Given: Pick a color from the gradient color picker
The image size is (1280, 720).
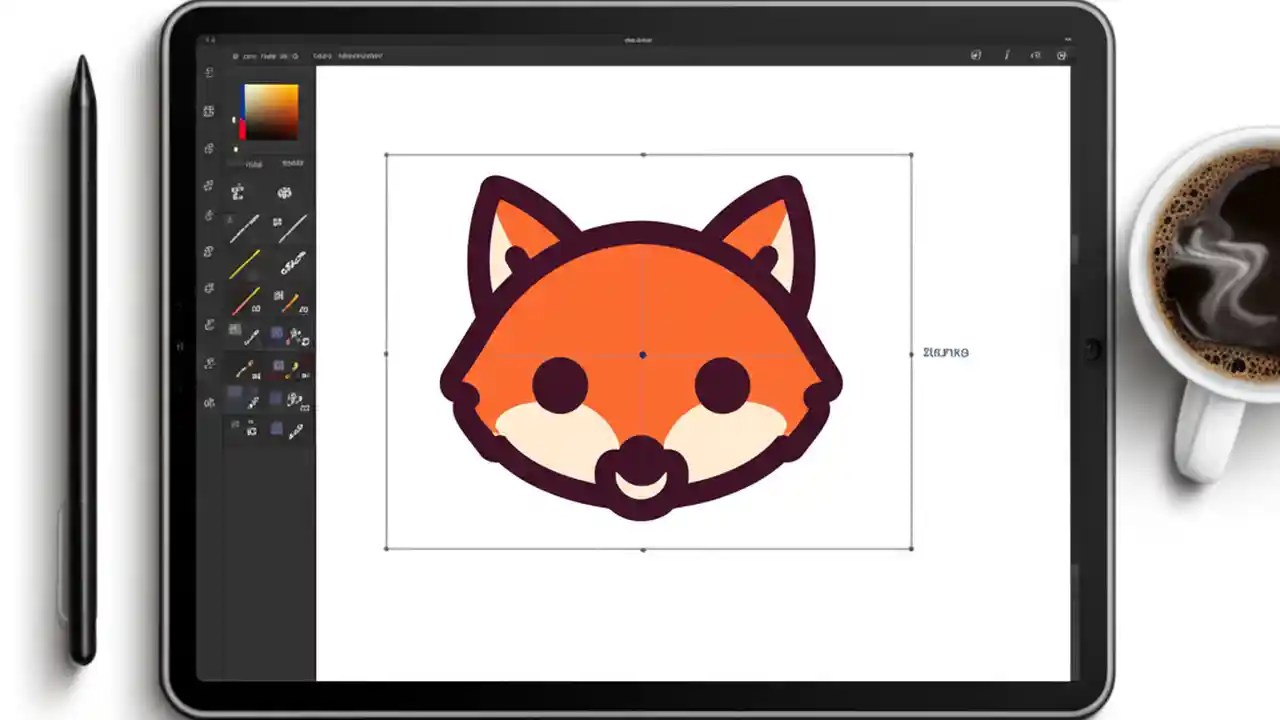Looking at the screenshot, I should pyautogui.click(x=272, y=108).
